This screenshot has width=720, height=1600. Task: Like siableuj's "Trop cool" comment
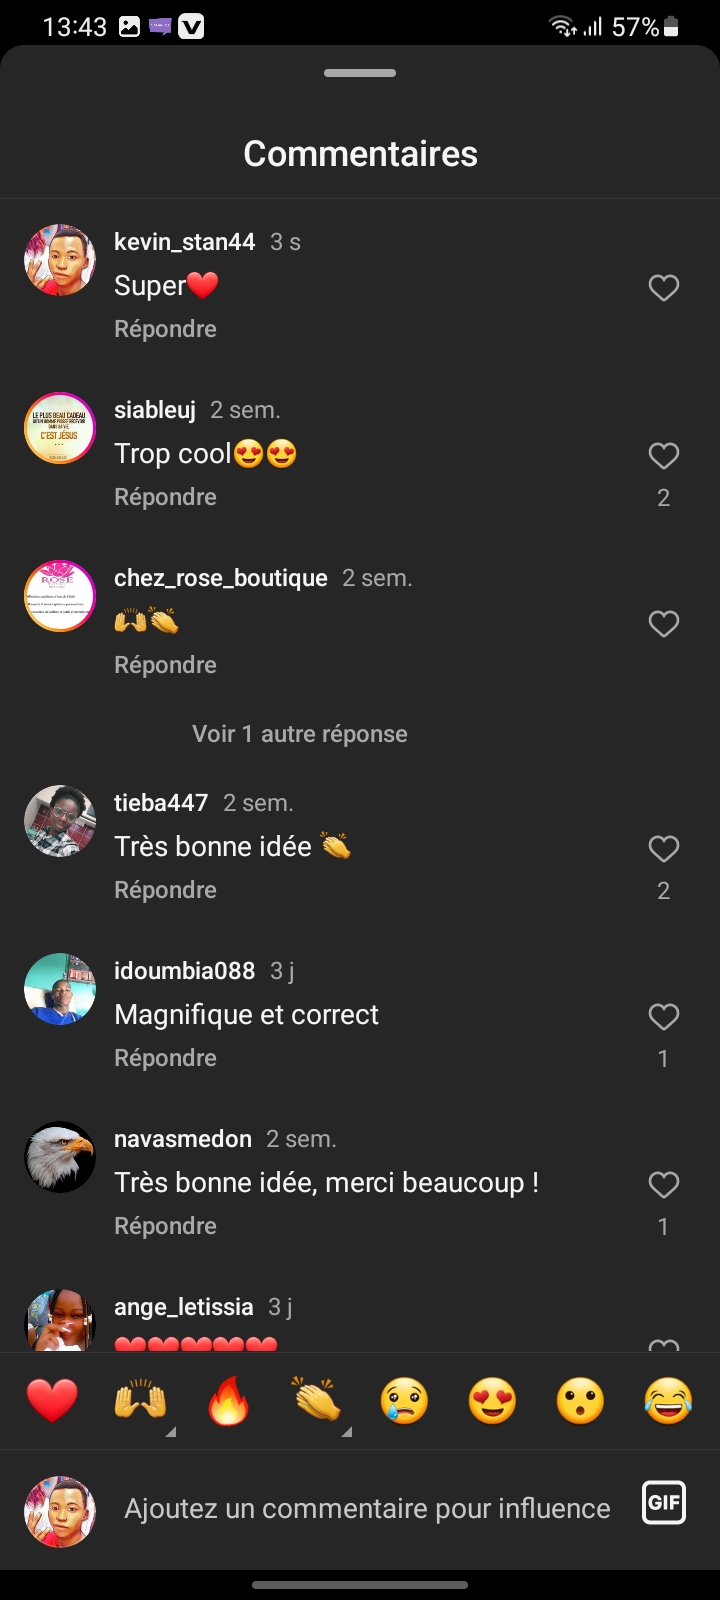[664, 456]
